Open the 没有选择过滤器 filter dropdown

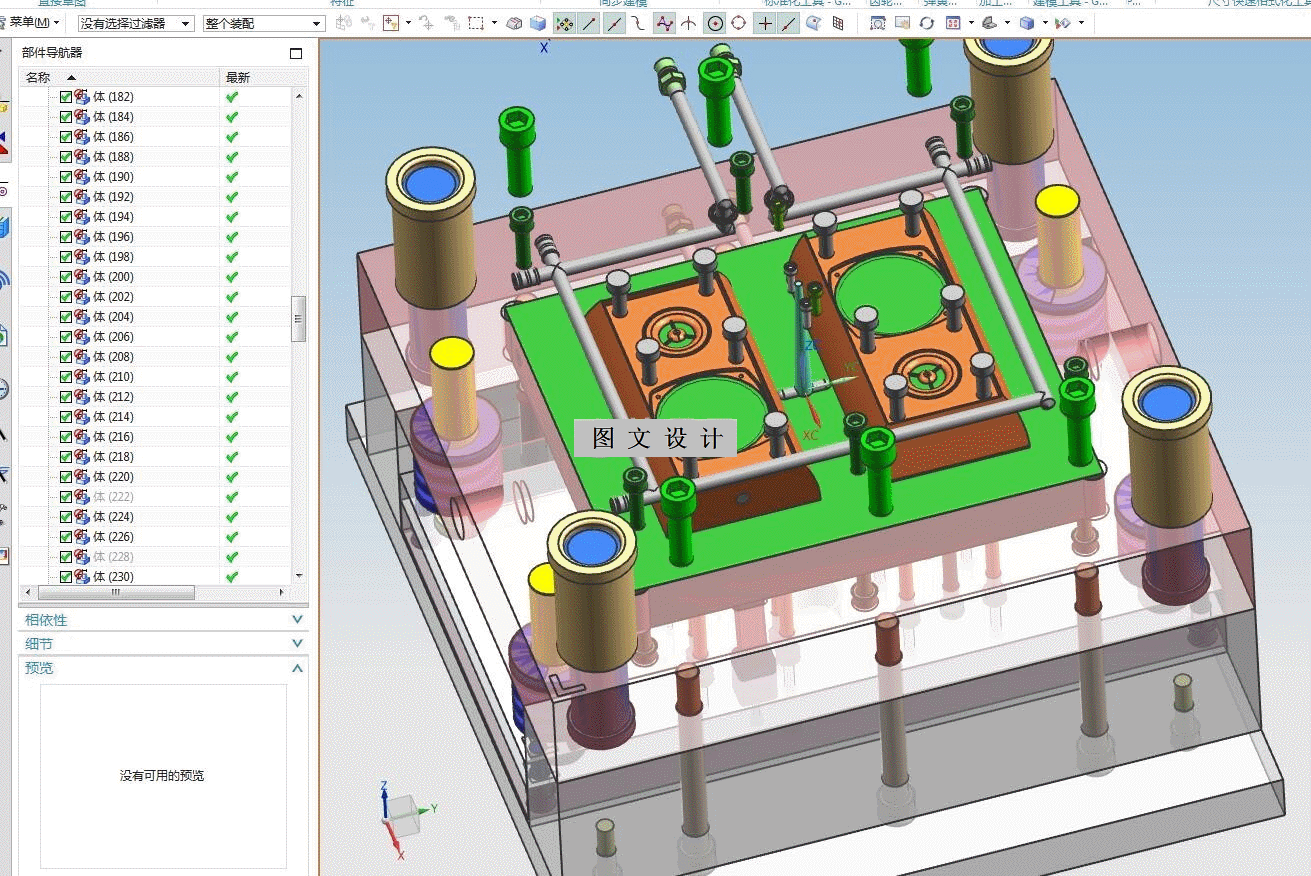pos(136,23)
